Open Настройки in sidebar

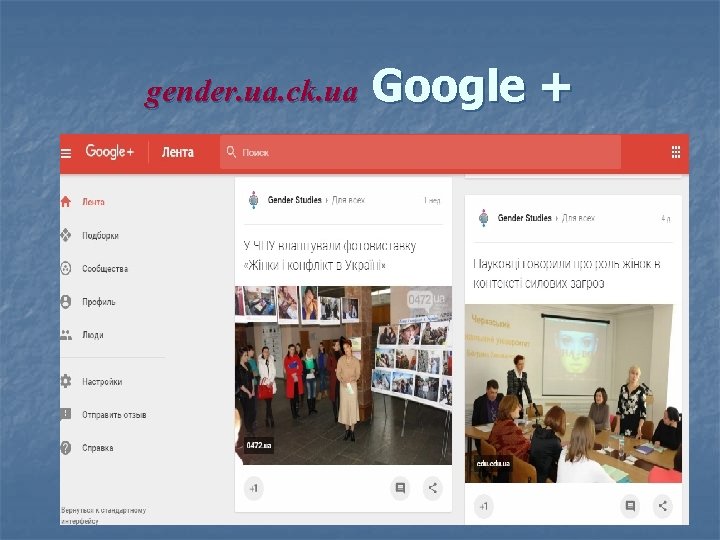click(102, 382)
